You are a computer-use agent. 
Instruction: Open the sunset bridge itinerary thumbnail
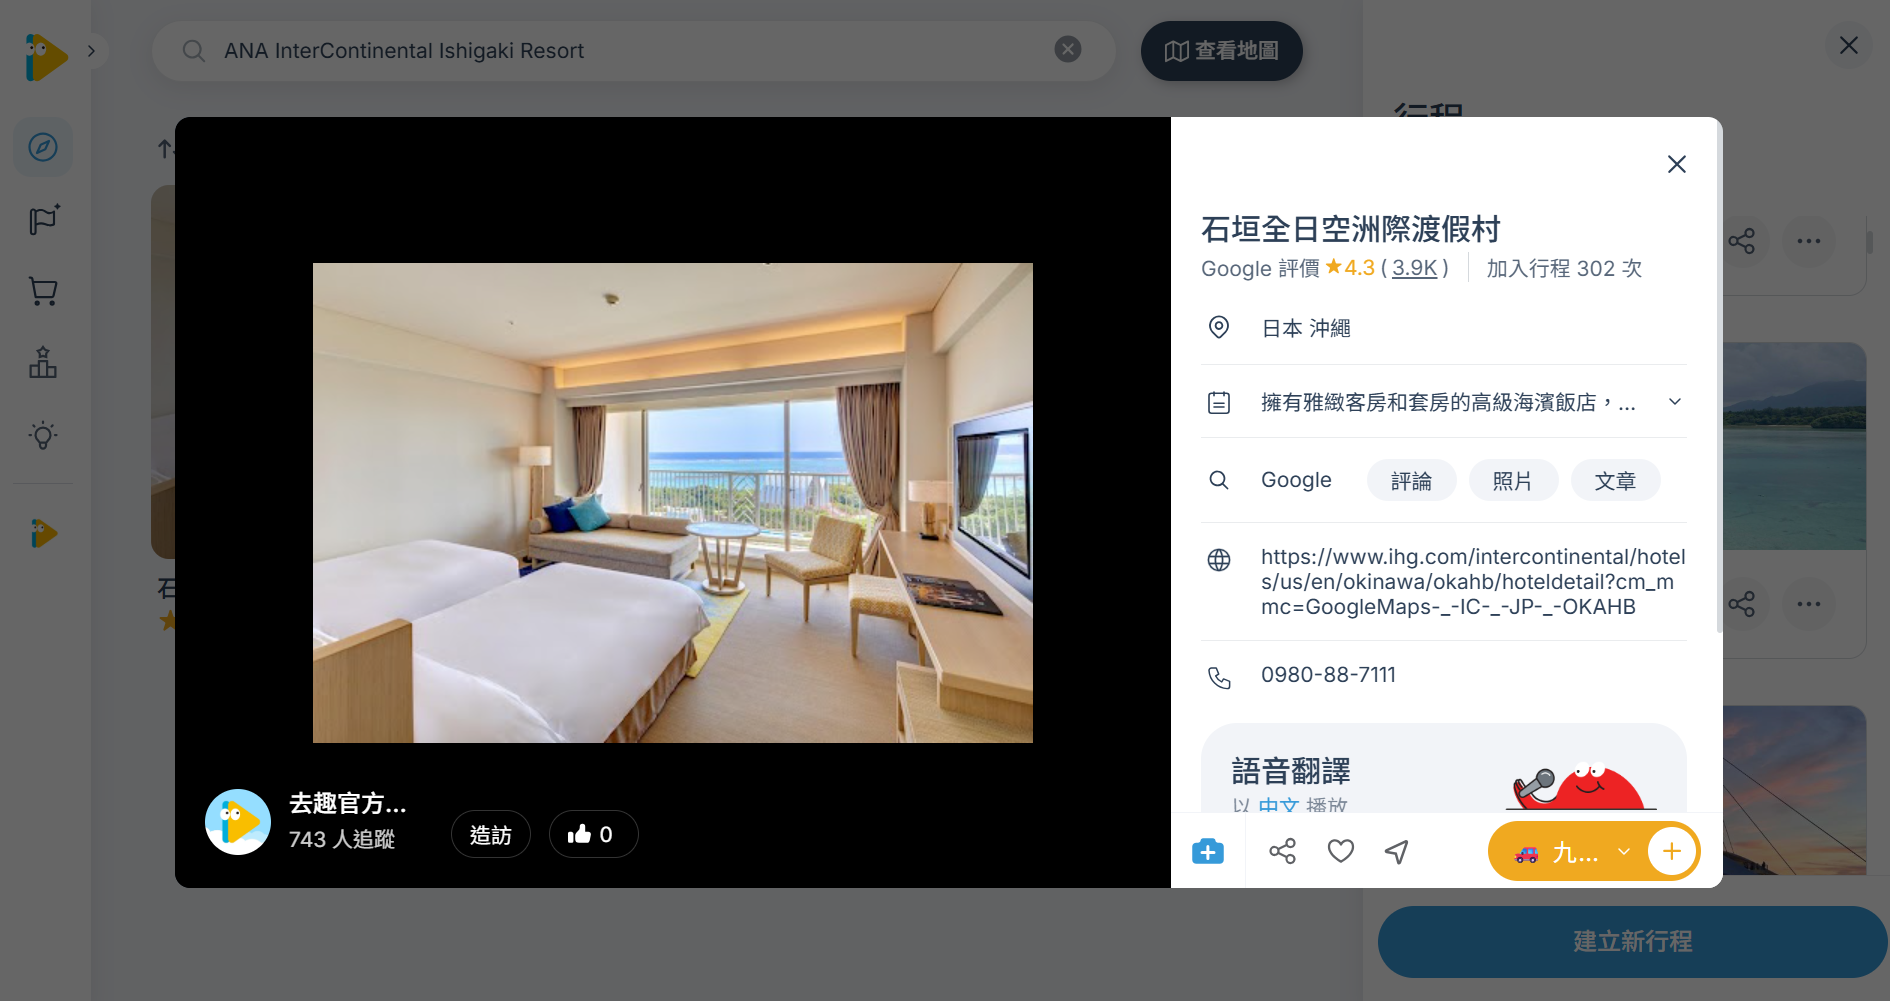tap(1794, 790)
